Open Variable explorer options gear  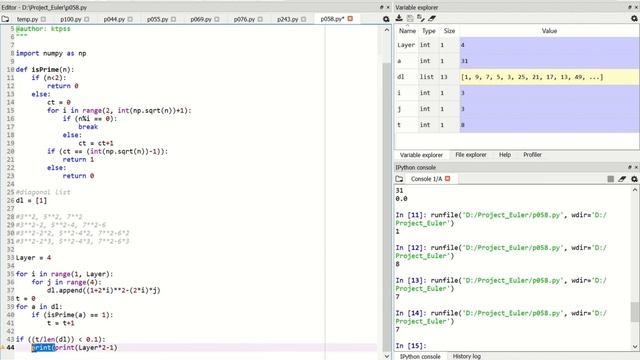[x=634, y=19]
